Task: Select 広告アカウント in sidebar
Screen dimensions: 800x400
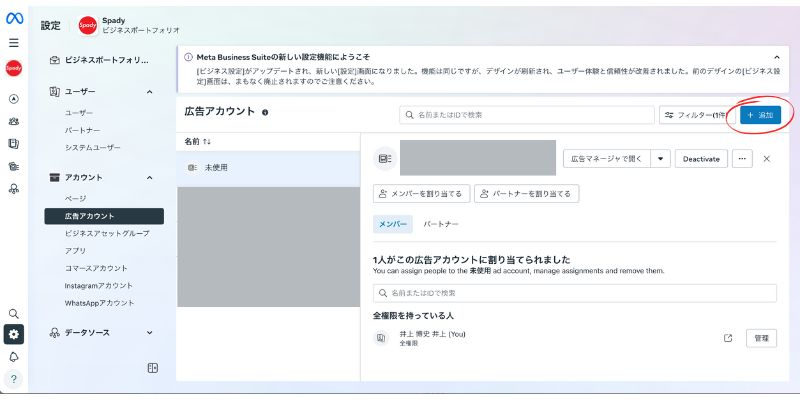Action: pyautogui.click(x=104, y=216)
